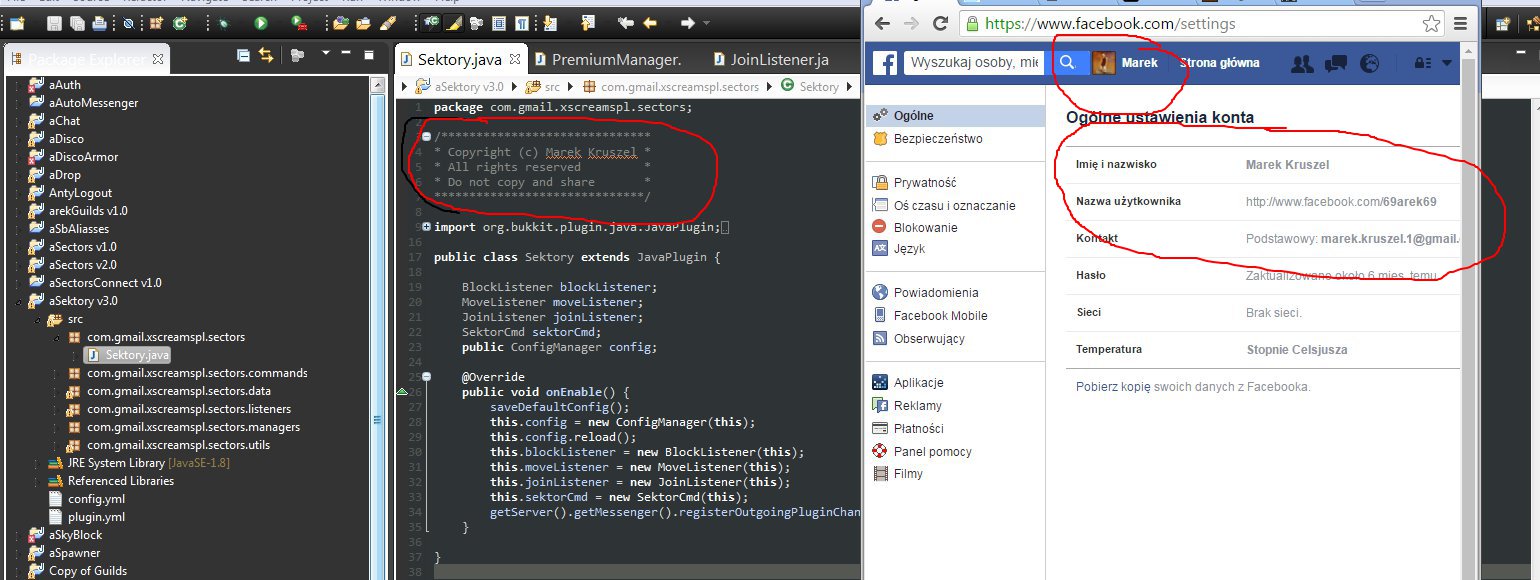Fold the onEnable method
This screenshot has height=580, width=1540.
[427, 377]
